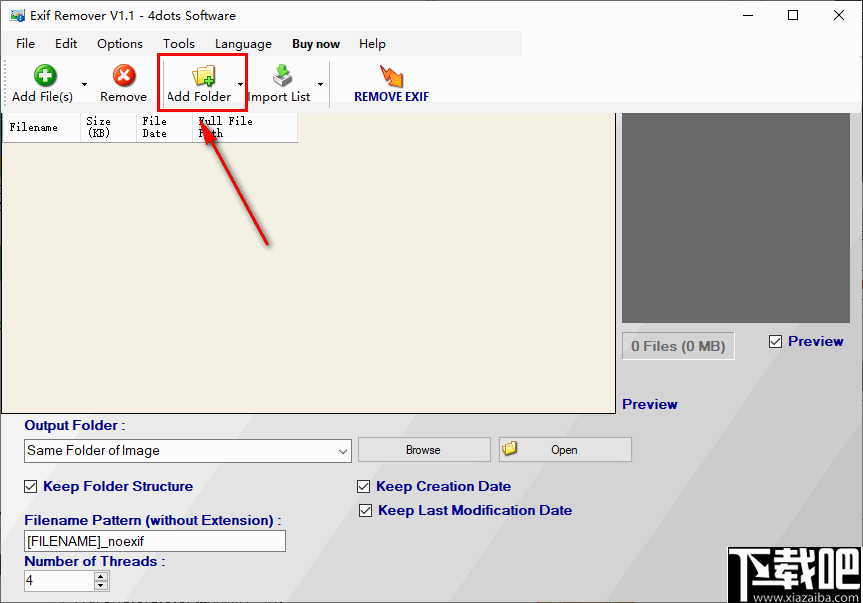Screen dimensions: 863x603
Task: Open the Import List dropdown arrow
Action: (x=322, y=83)
